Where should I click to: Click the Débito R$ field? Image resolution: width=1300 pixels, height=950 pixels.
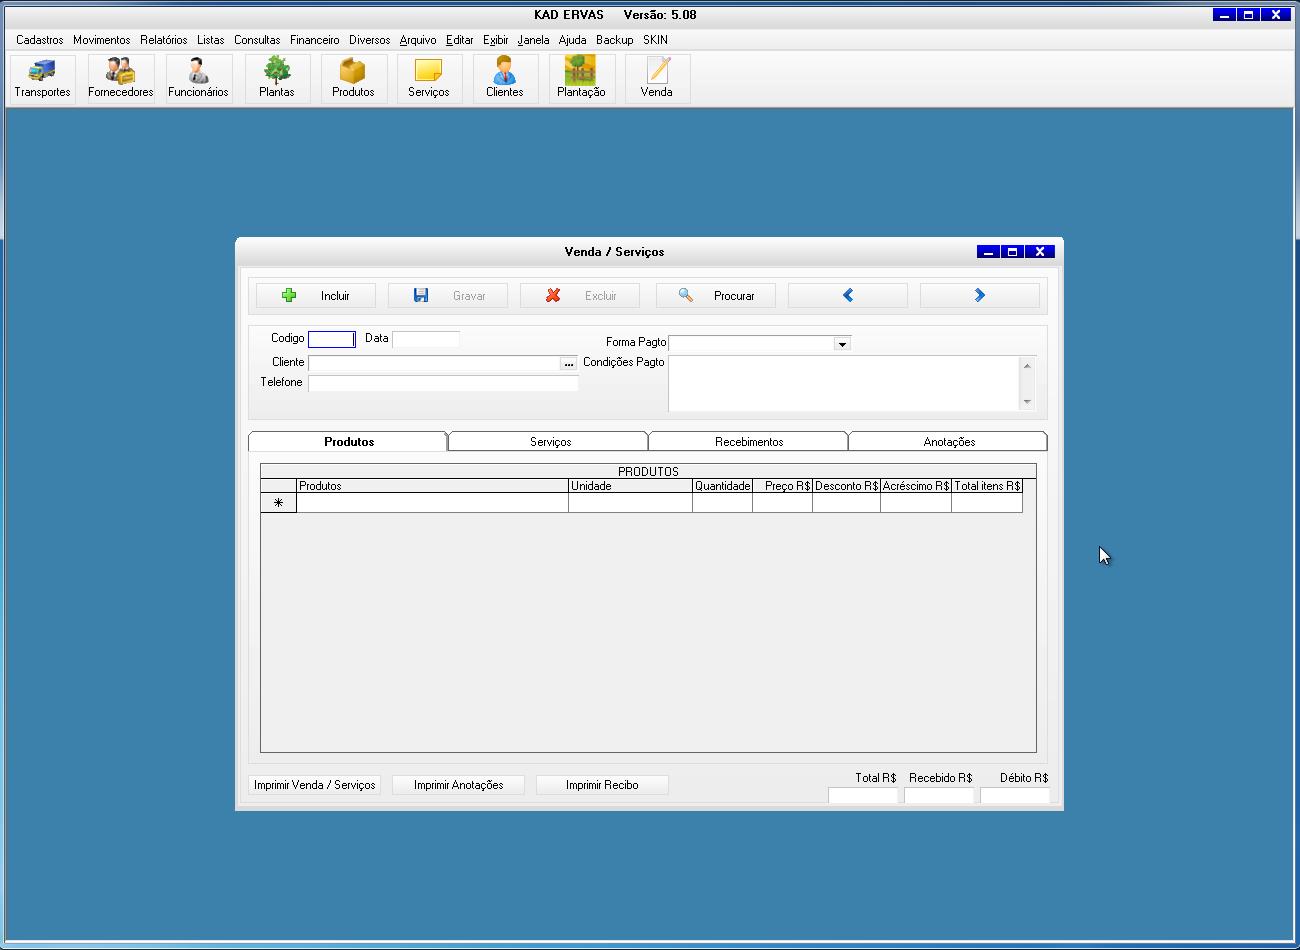coord(1015,796)
